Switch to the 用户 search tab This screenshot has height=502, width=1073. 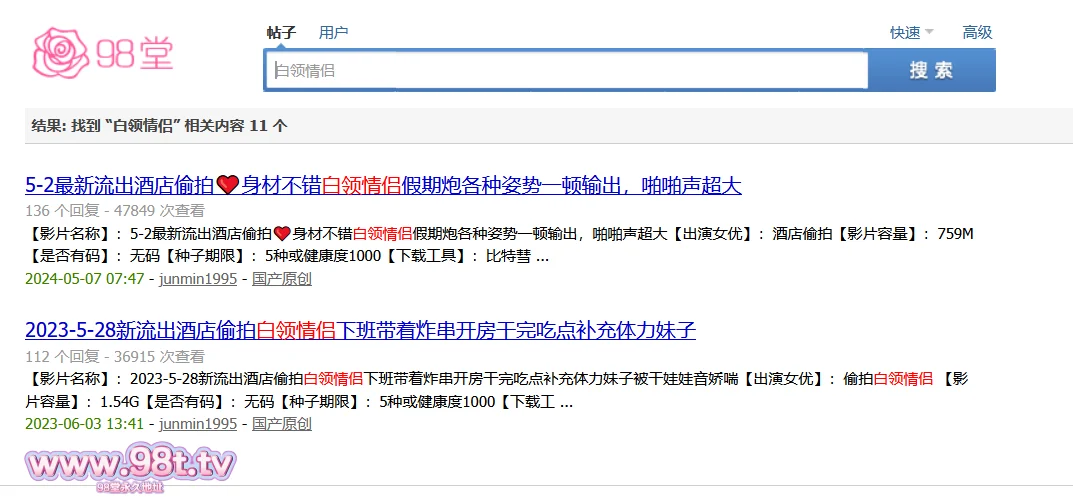[x=333, y=33]
